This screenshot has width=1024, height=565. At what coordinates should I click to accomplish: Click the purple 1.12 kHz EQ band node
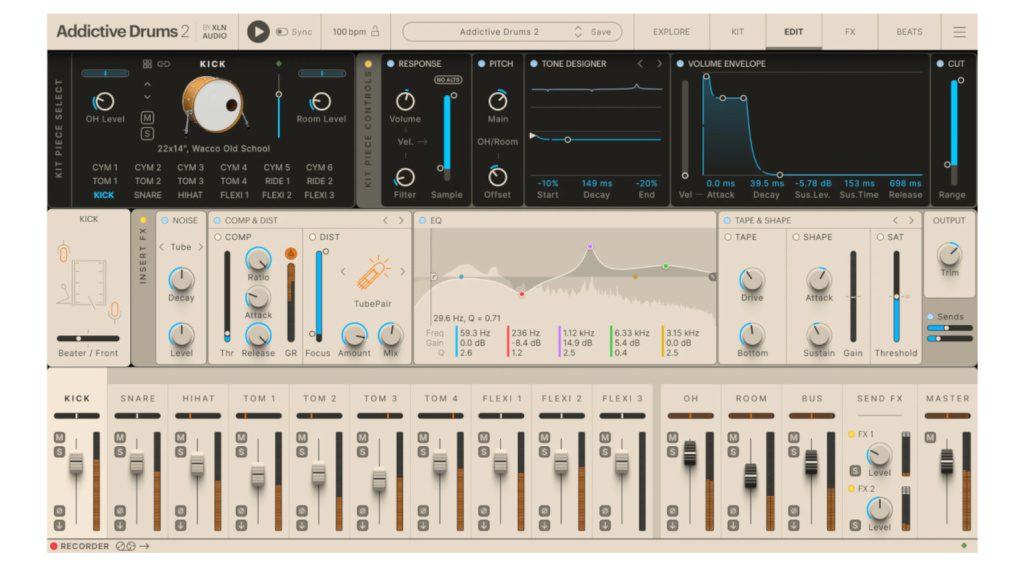(x=590, y=247)
